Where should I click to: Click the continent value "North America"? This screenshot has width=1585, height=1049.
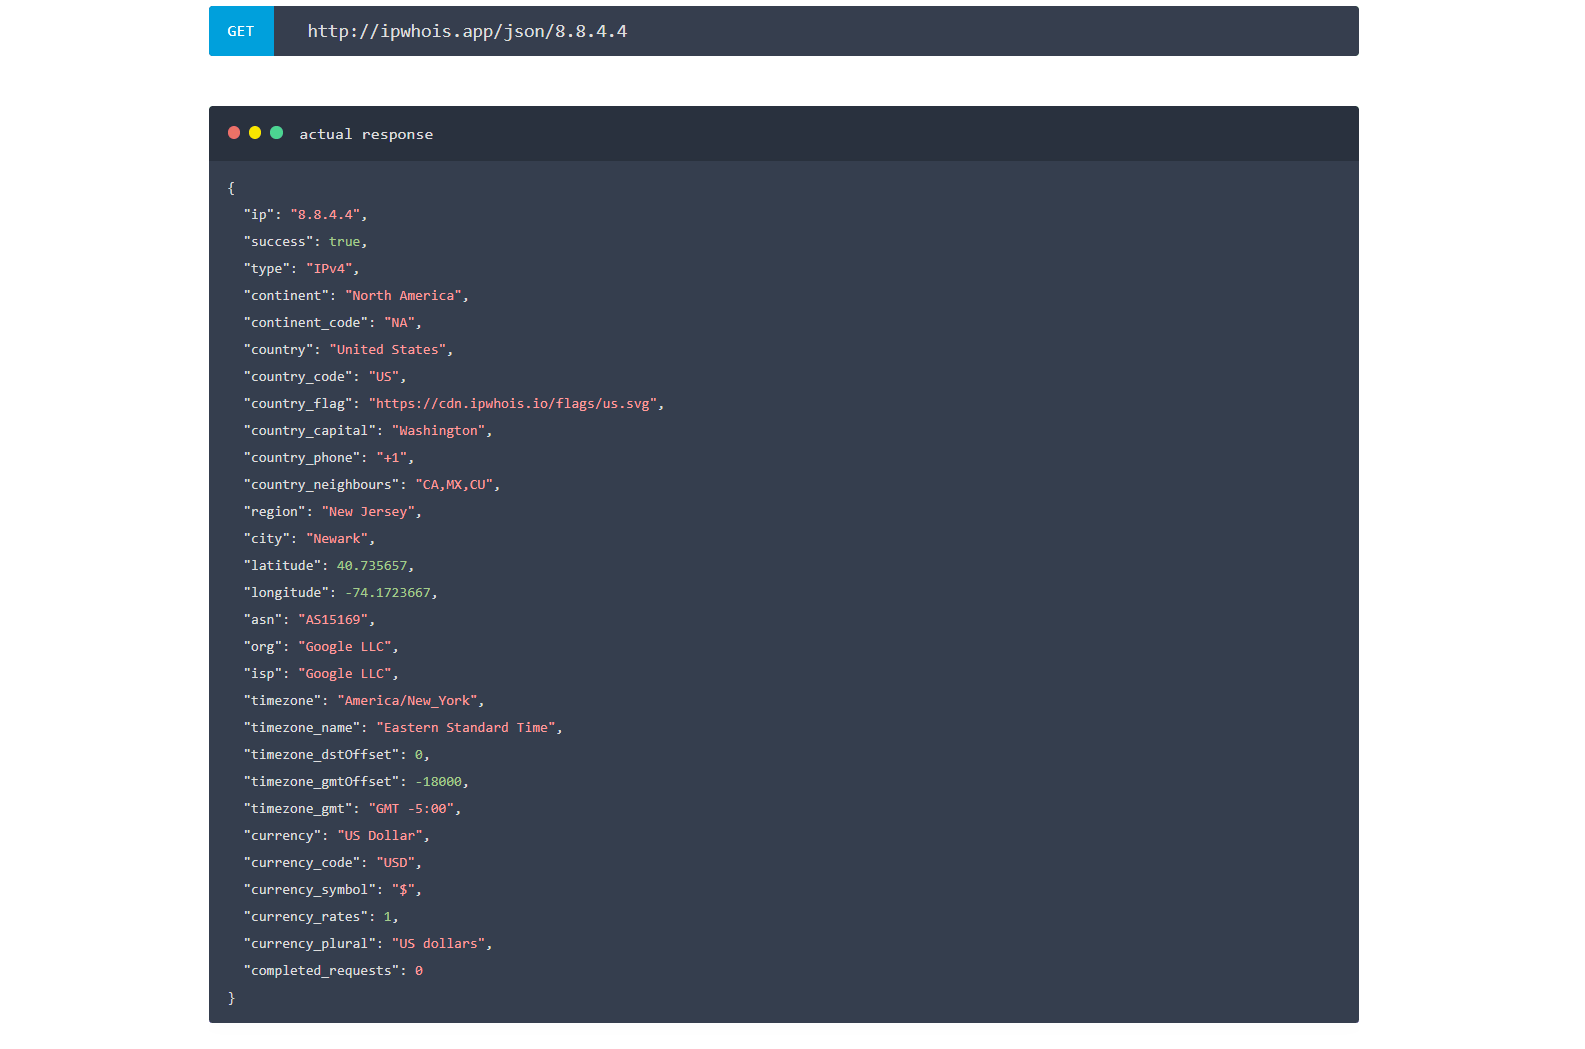click(x=403, y=296)
